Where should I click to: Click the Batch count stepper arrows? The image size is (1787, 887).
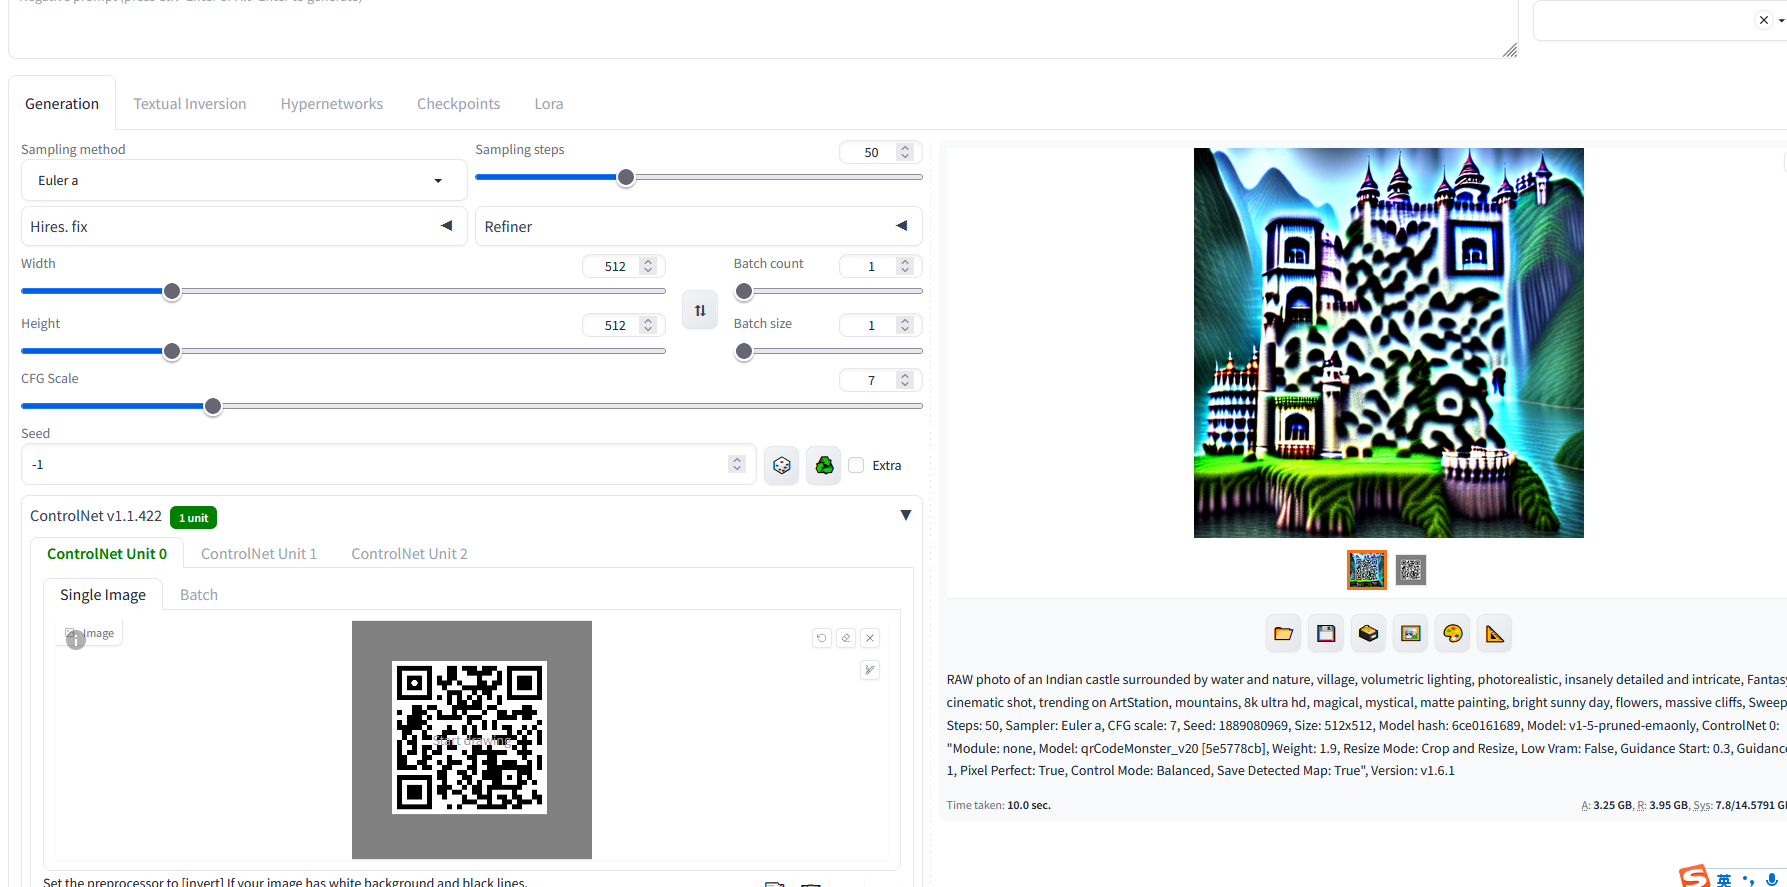[905, 266]
